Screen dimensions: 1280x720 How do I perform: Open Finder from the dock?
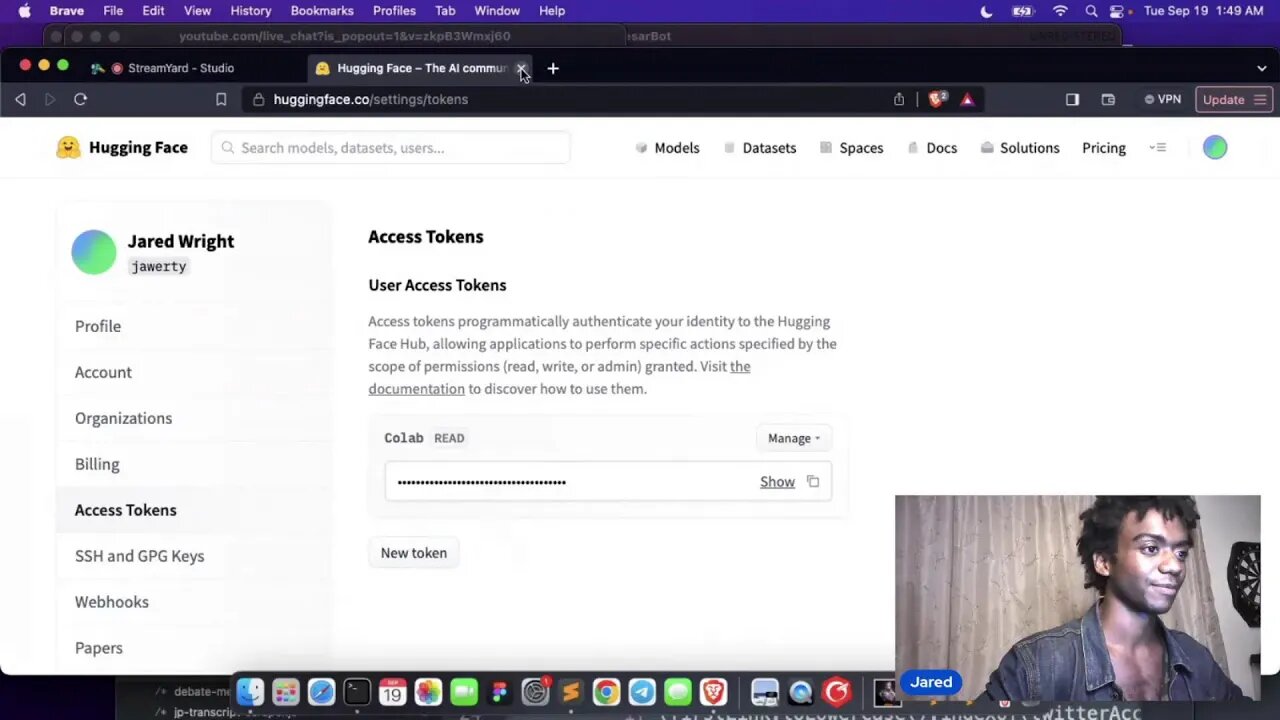(x=250, y=692)
